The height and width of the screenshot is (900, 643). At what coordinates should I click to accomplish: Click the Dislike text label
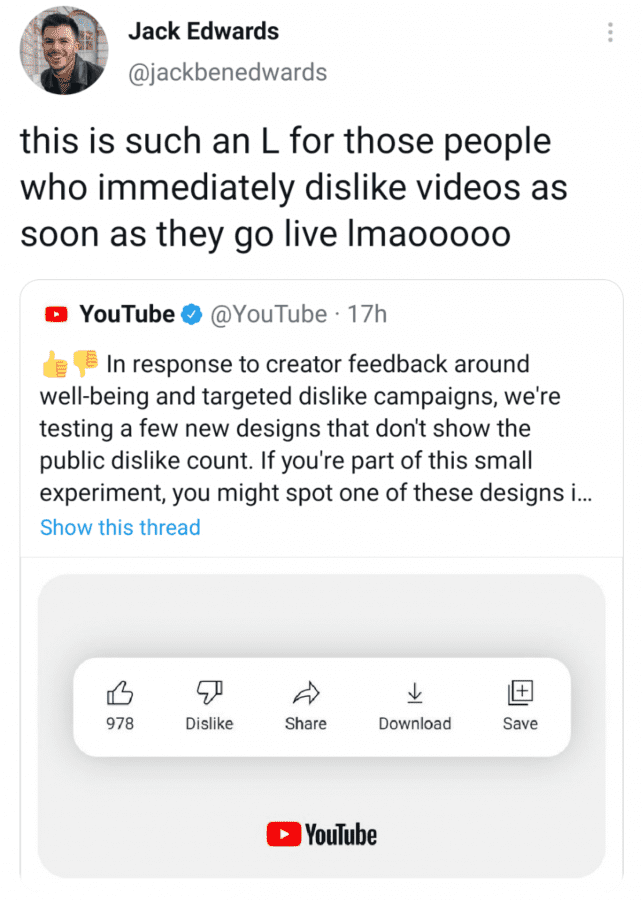point(210,723)
